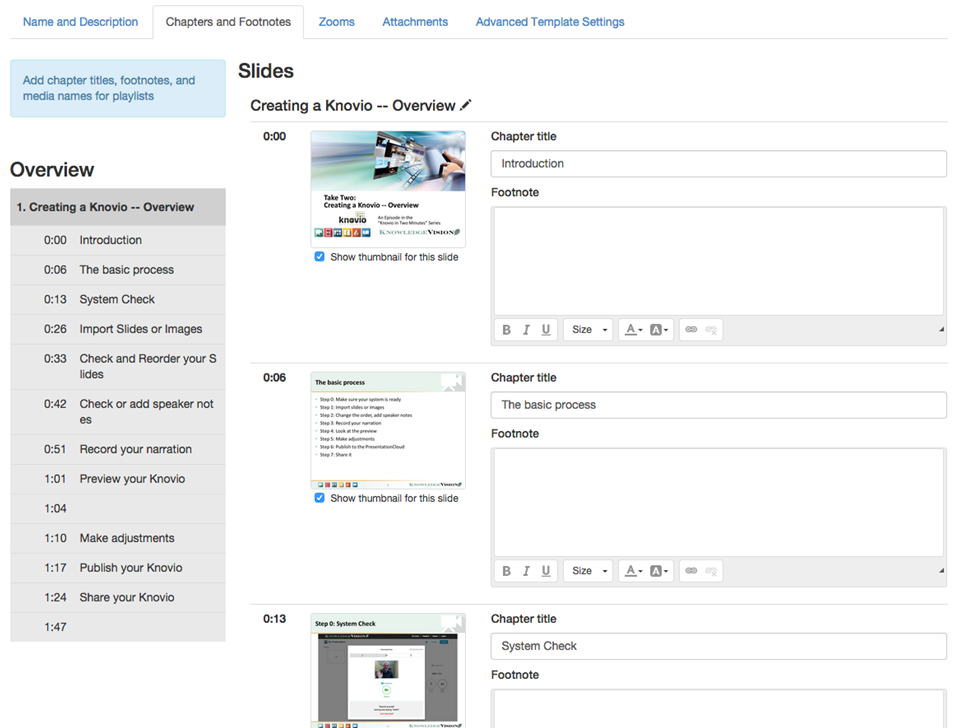Click the System Check chapter title field
The width and height of the screenshot is (957, 728).
718,646
